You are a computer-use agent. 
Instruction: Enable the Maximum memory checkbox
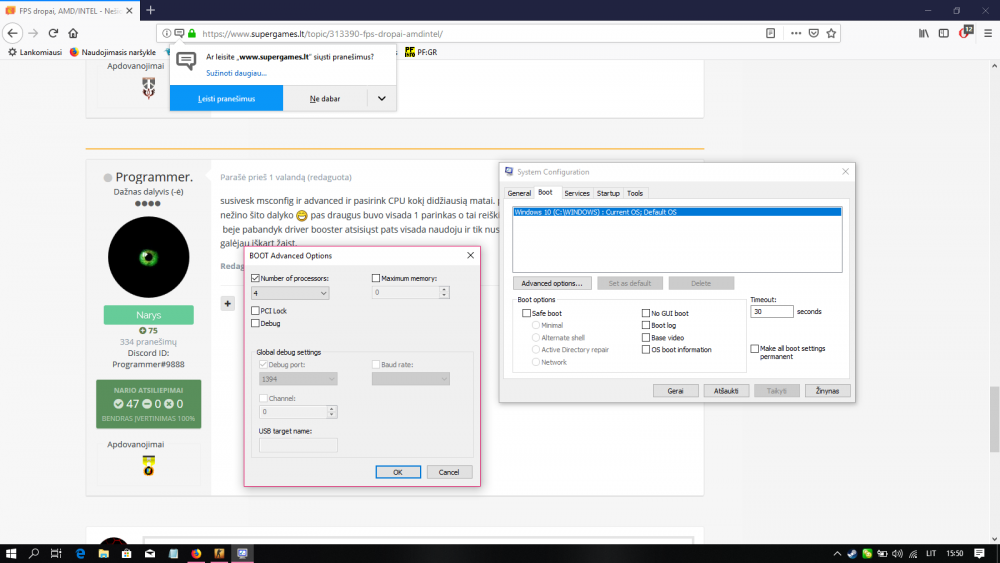[x=376, y=278]
